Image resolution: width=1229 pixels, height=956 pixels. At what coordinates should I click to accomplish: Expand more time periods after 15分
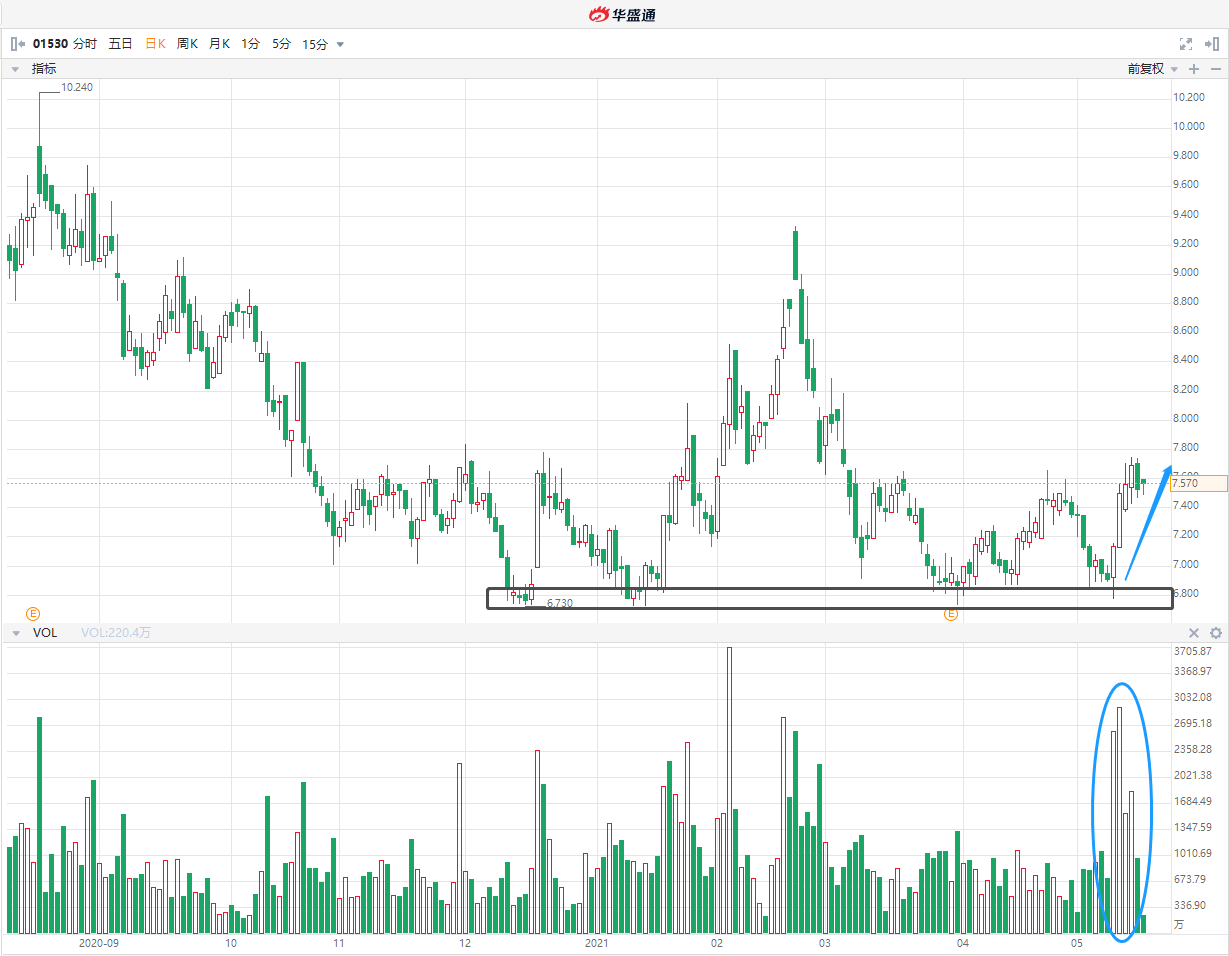point(341,44)
